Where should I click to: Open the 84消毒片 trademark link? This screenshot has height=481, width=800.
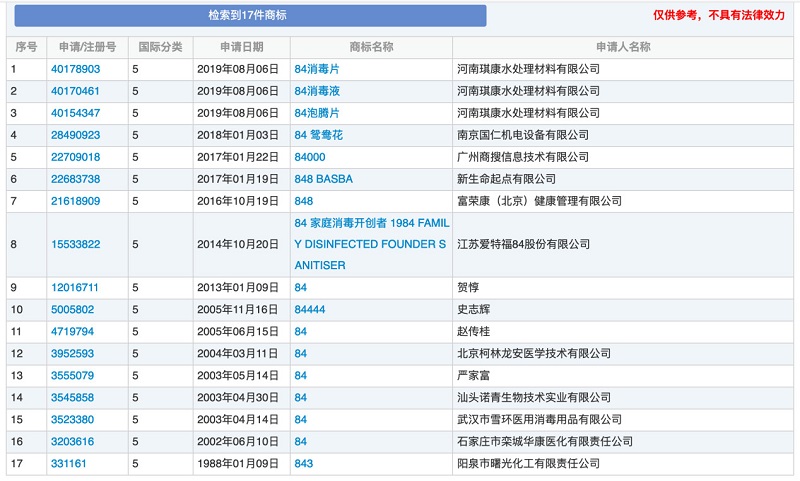coord(317,69)
